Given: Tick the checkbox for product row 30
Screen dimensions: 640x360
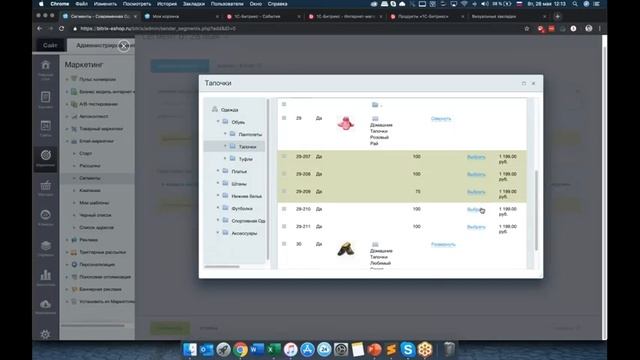Looking at the screenshot, I should pos(284,244).
